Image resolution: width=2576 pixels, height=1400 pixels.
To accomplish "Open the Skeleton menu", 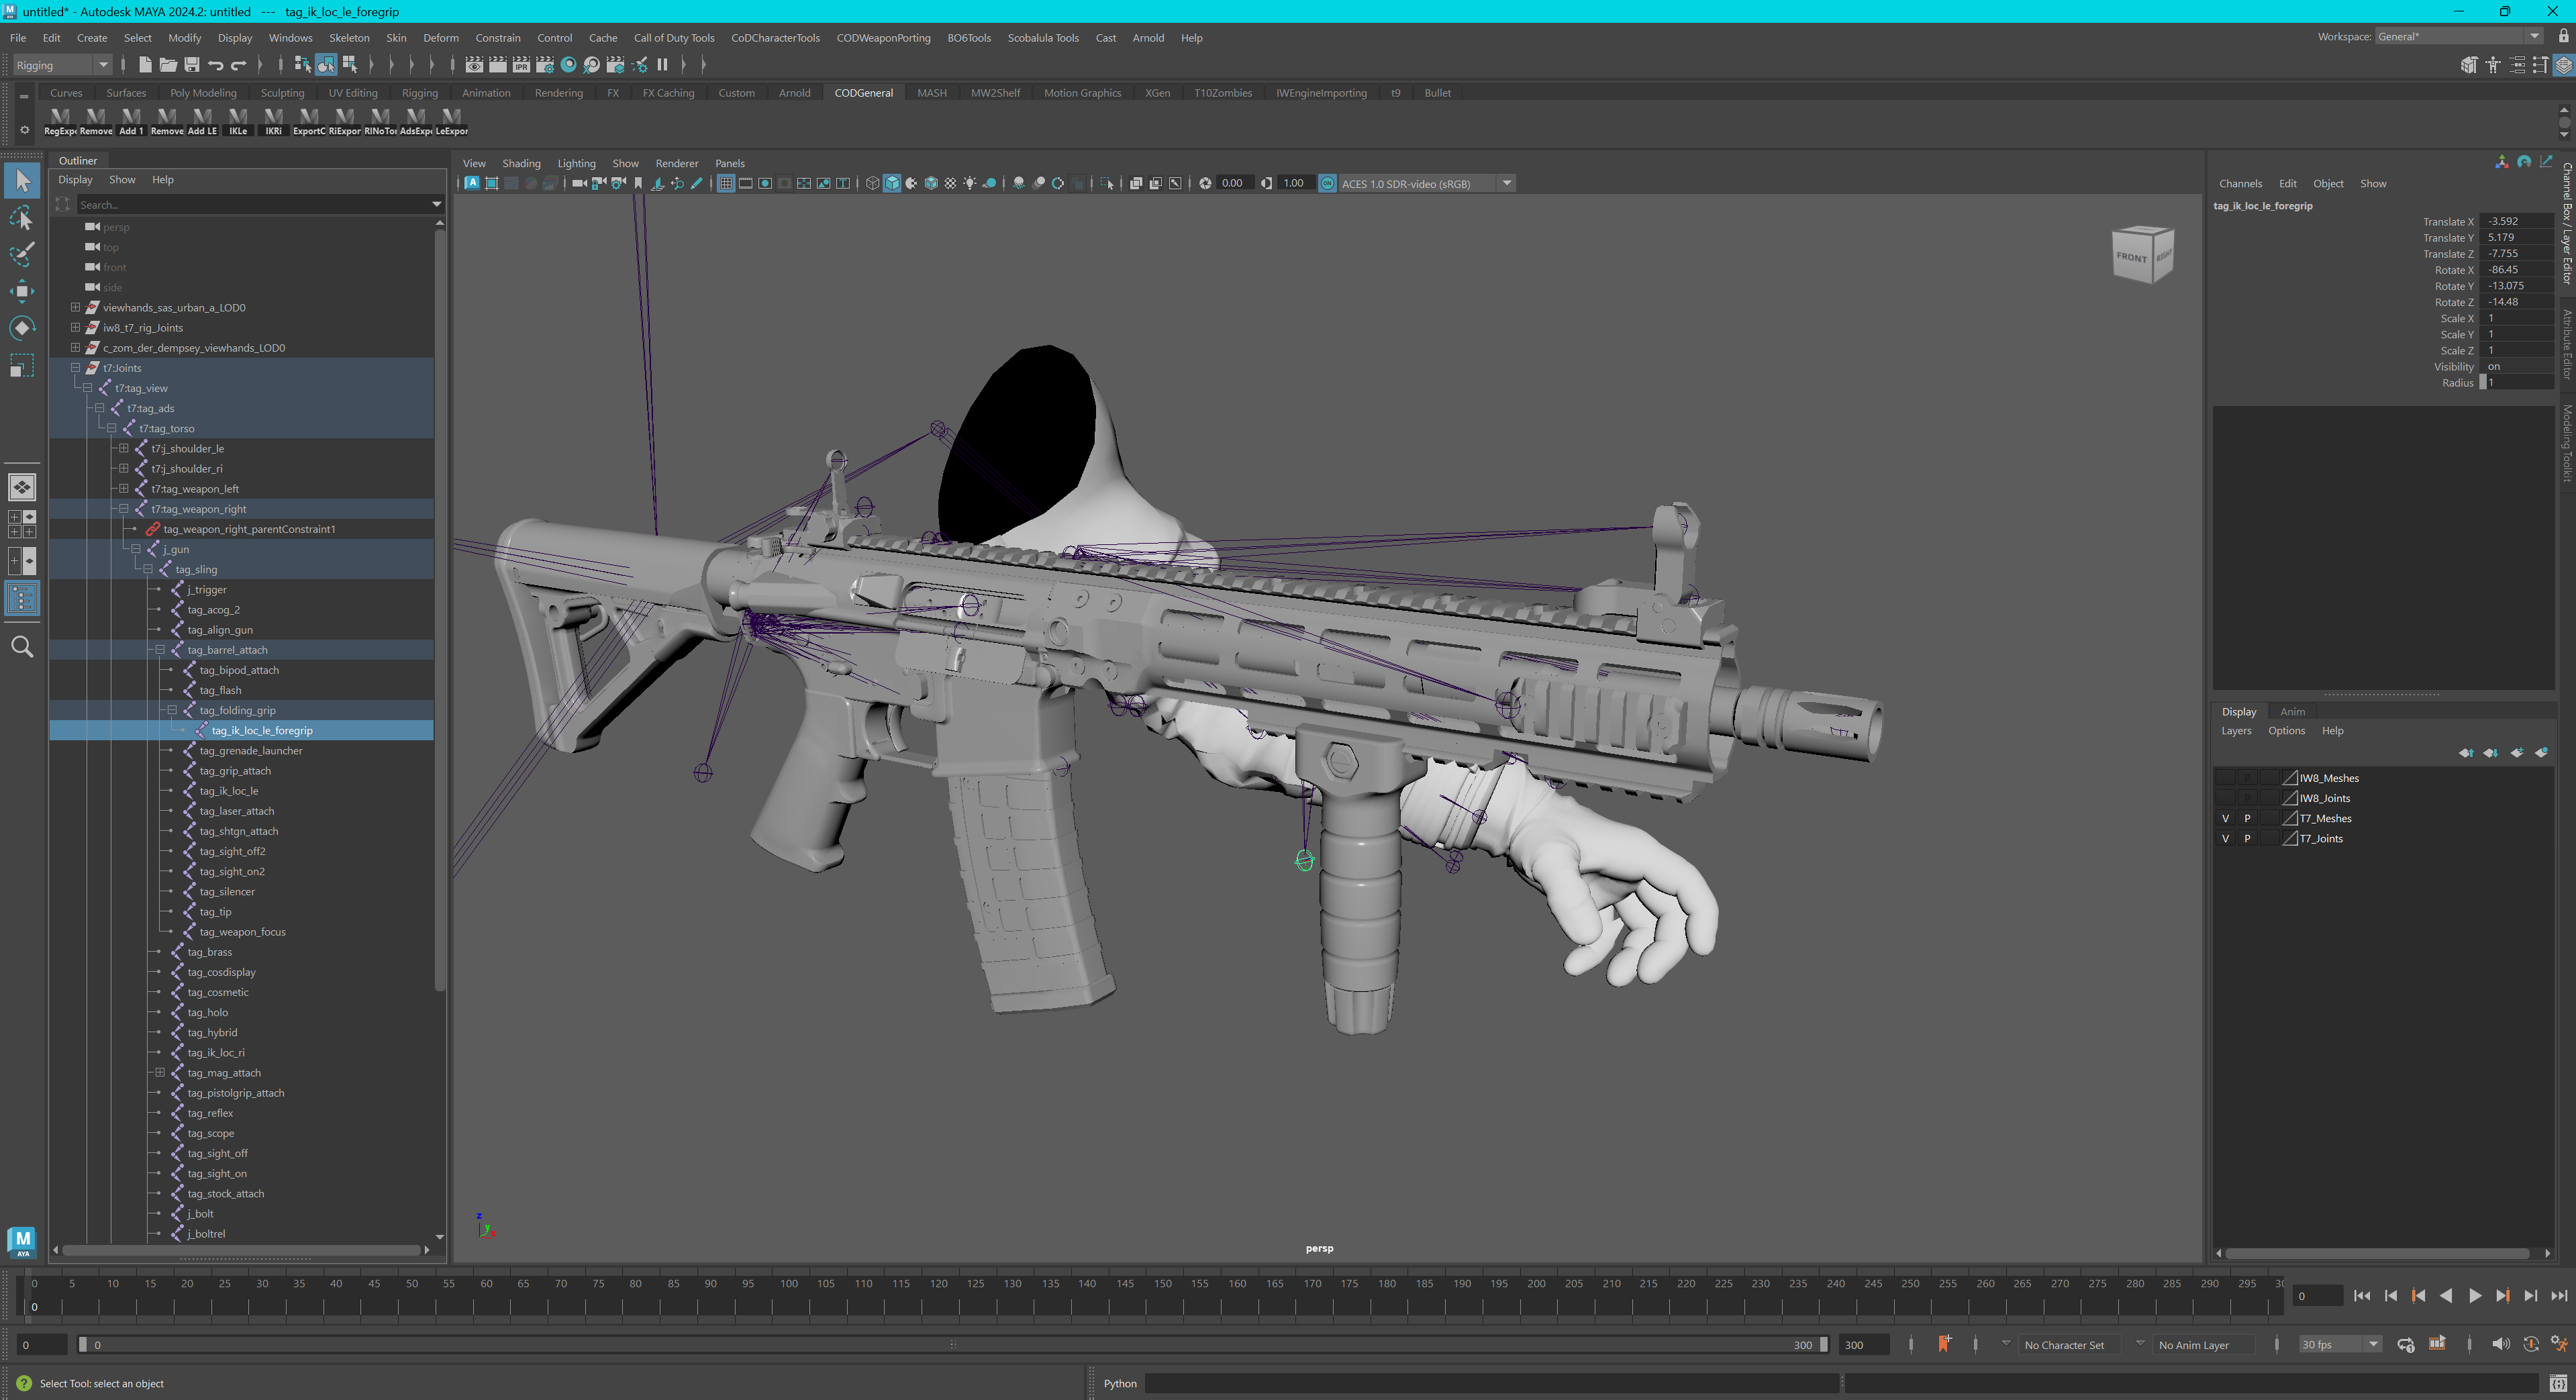I will [349, 38].
